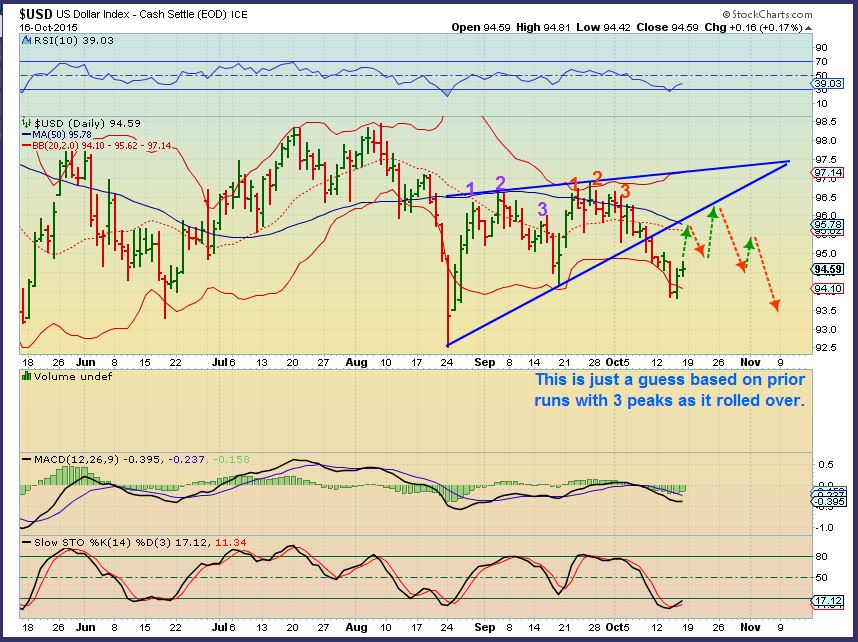Click the 'Chg +0.16 (+0.17%)' text
The image size is (858, 642).
pyautogui.click(x=753, y=27)
